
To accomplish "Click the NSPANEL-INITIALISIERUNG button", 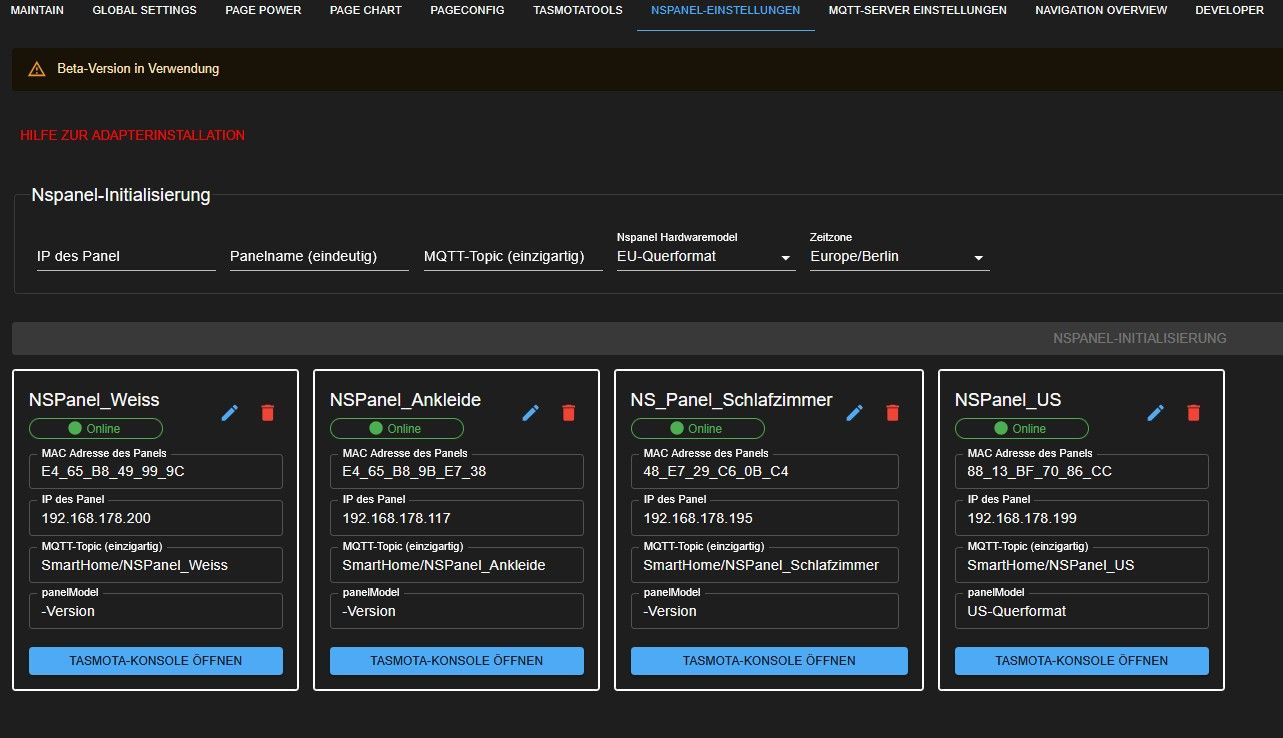I will pyautogui.click(x=1140, y=338).
